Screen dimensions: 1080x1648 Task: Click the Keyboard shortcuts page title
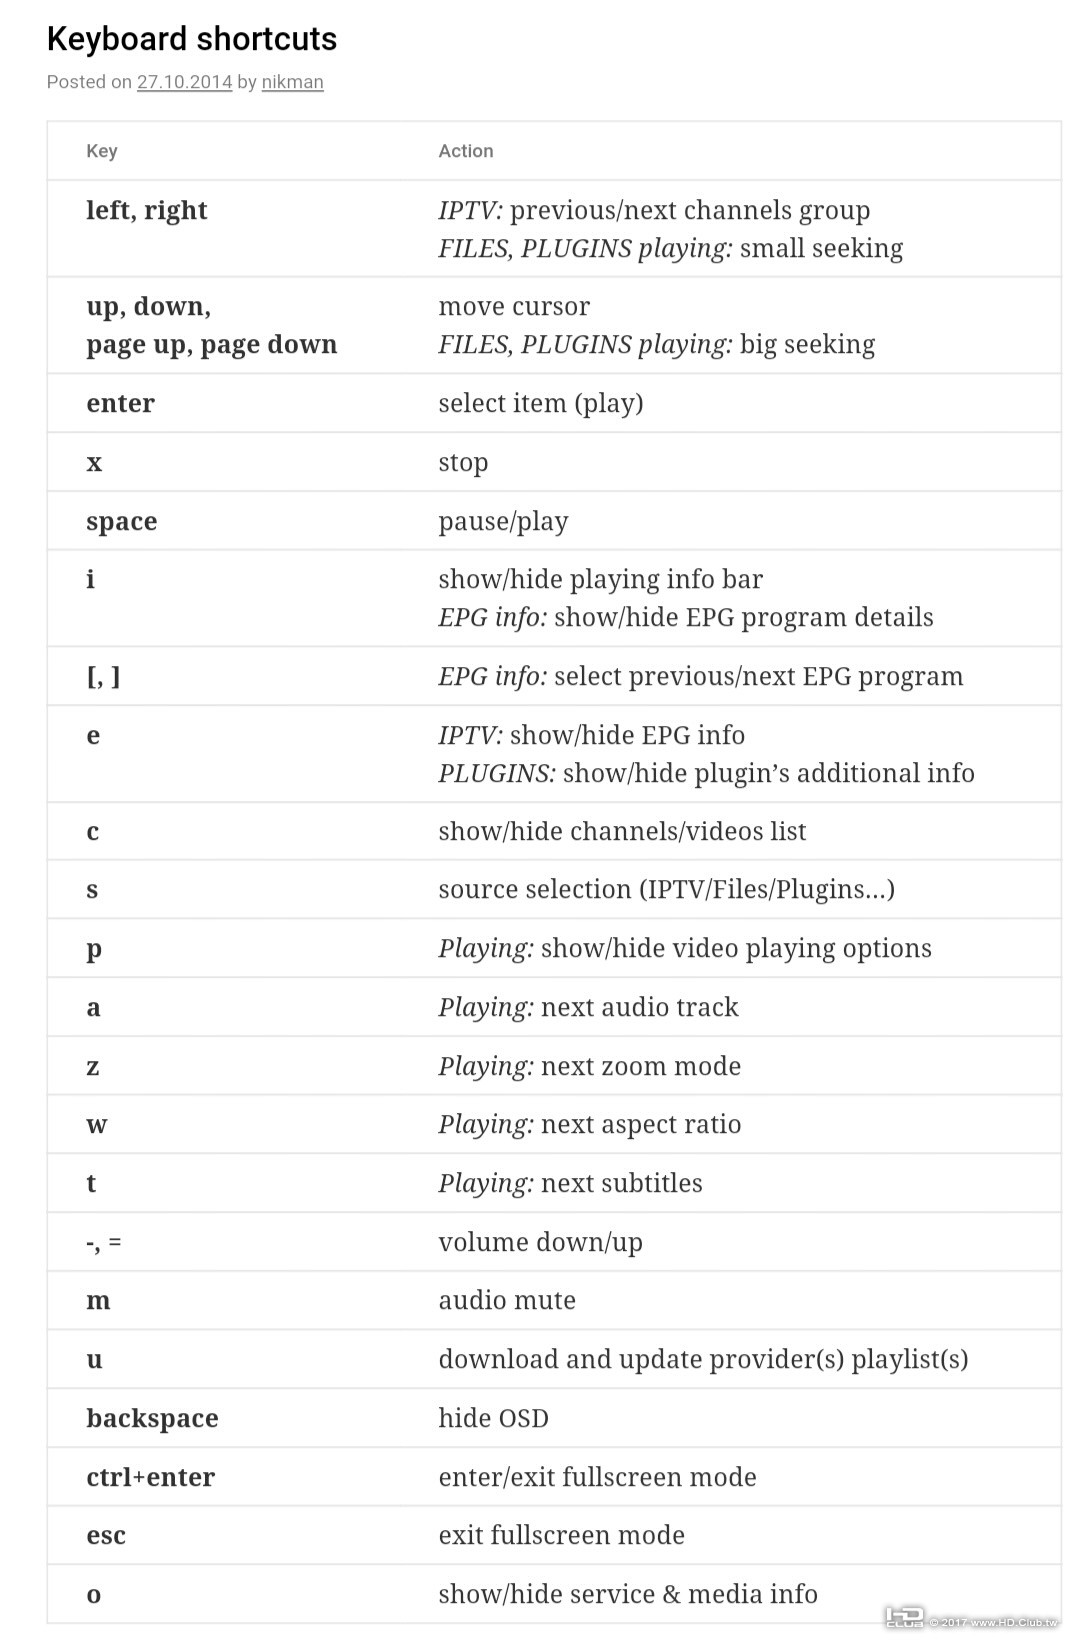(192, 39)
